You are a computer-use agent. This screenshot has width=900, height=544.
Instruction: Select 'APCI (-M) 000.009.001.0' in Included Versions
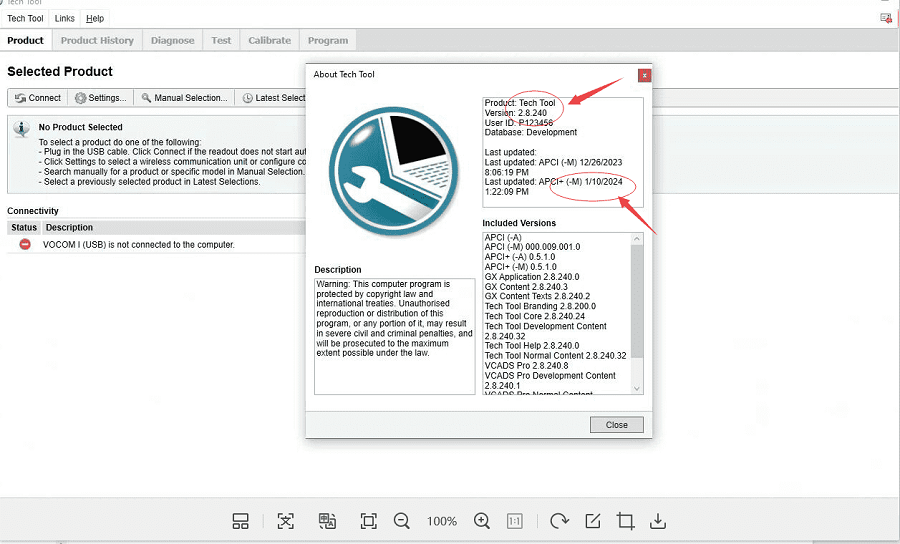532,247
